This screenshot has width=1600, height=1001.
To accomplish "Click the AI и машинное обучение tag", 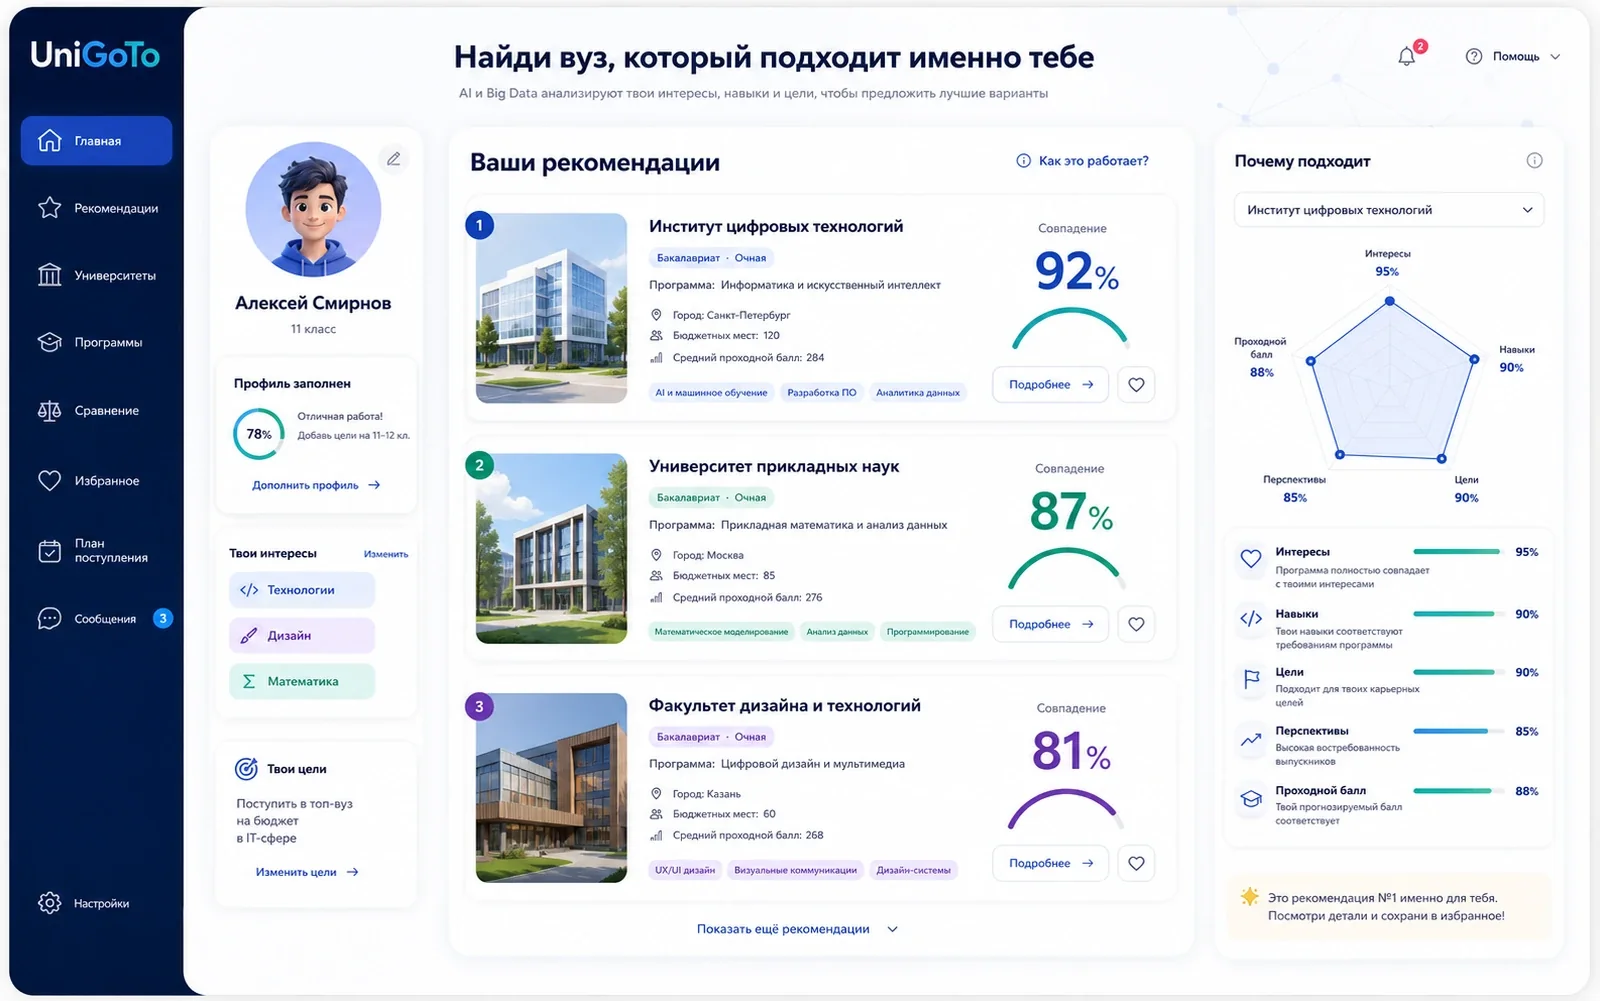I will (711, 393).
